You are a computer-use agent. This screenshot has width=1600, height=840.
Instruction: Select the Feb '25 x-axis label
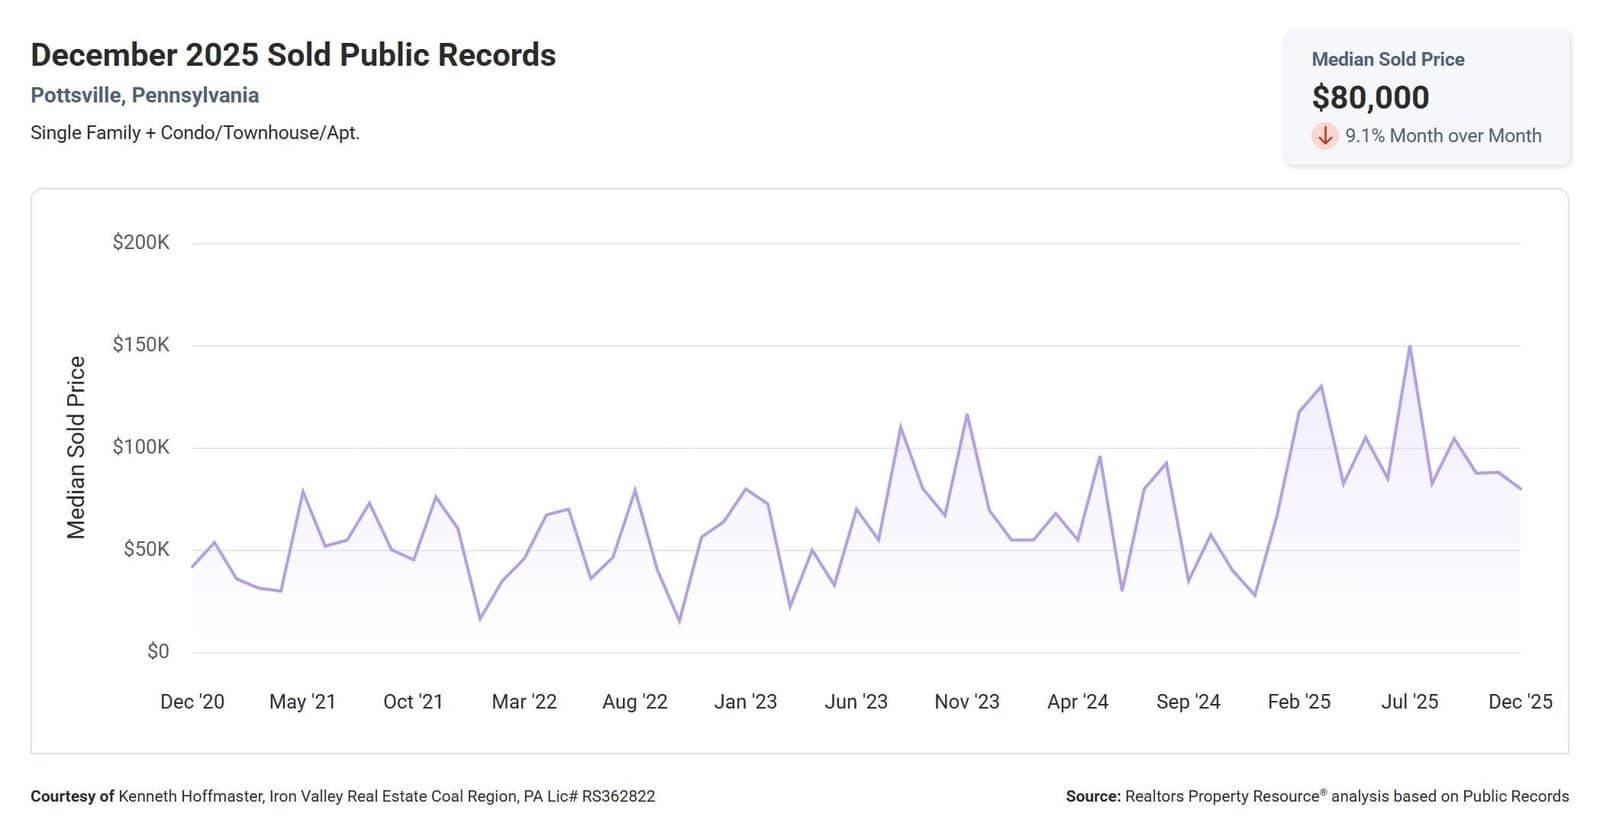pyautogui.click(x=1299, y=702)
